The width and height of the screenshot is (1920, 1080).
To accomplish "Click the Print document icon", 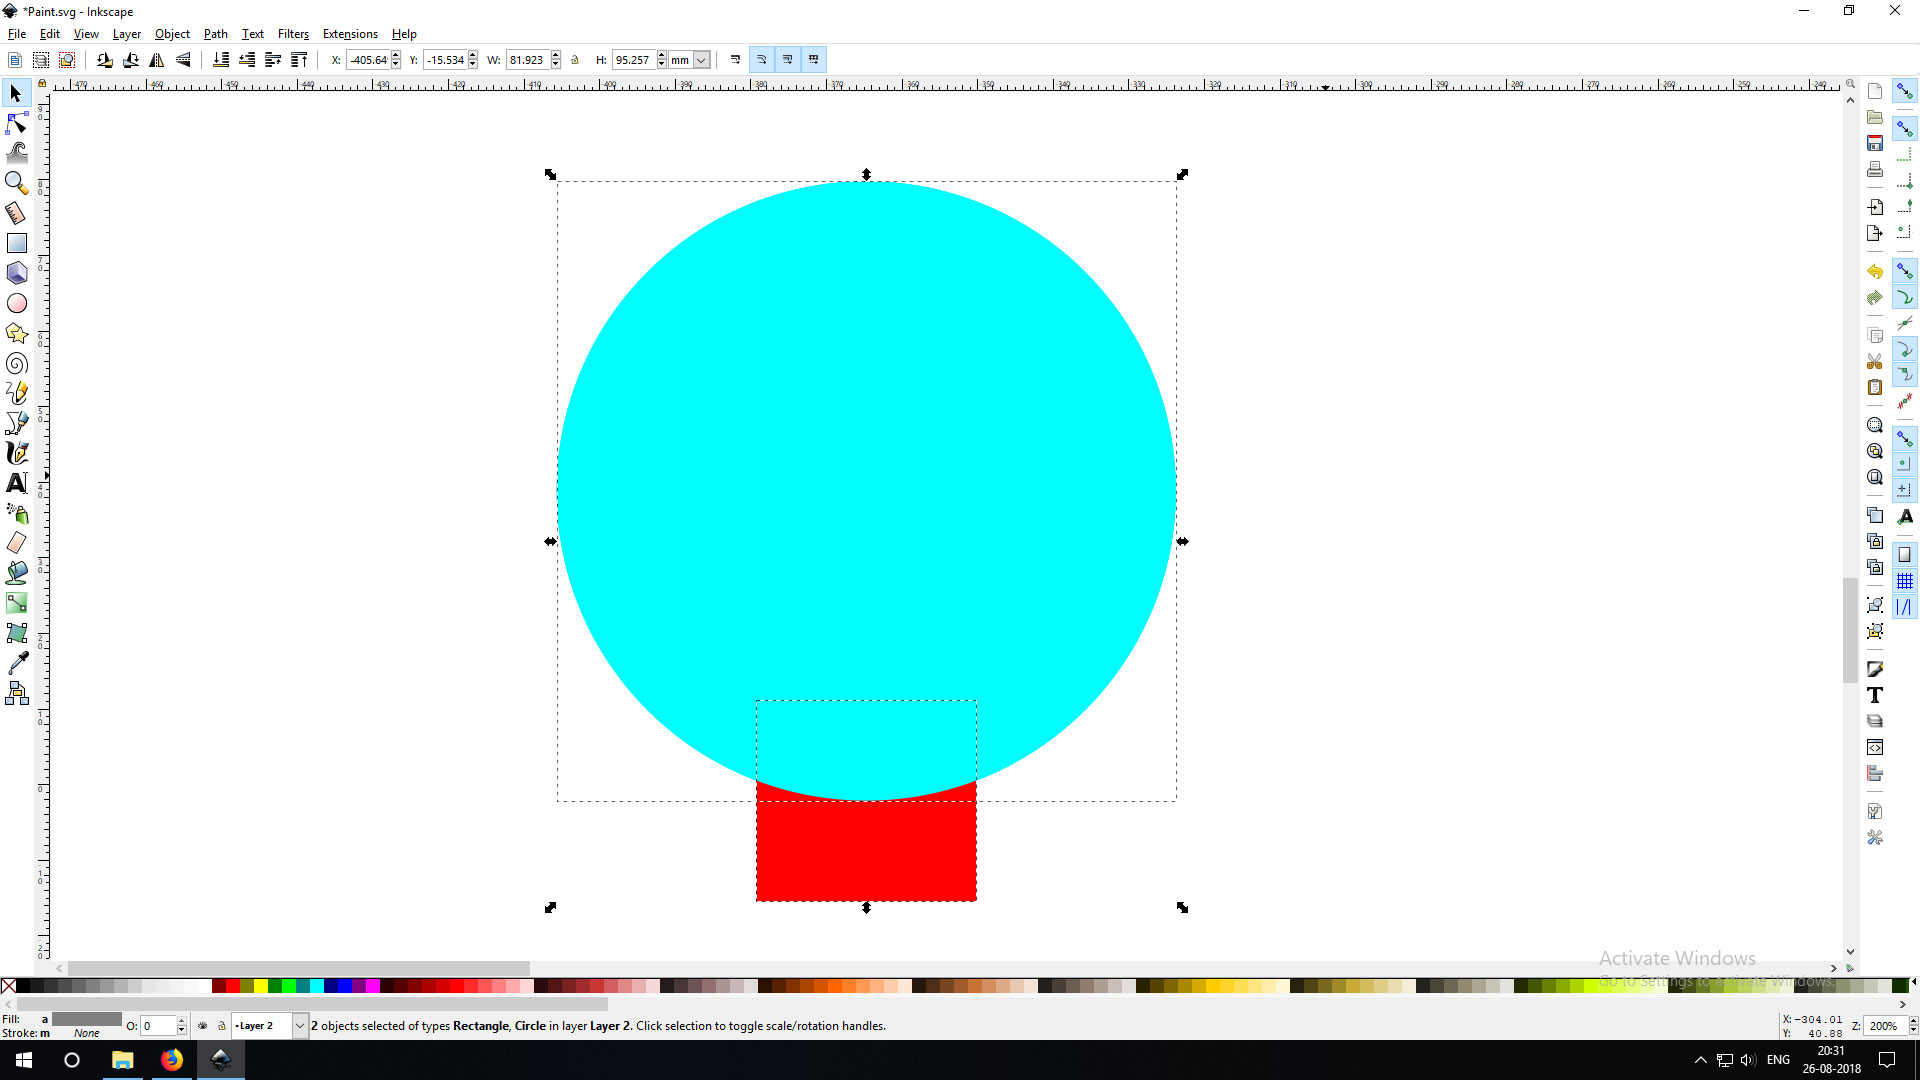I will pyautogui.click(x=1875, y=169).
